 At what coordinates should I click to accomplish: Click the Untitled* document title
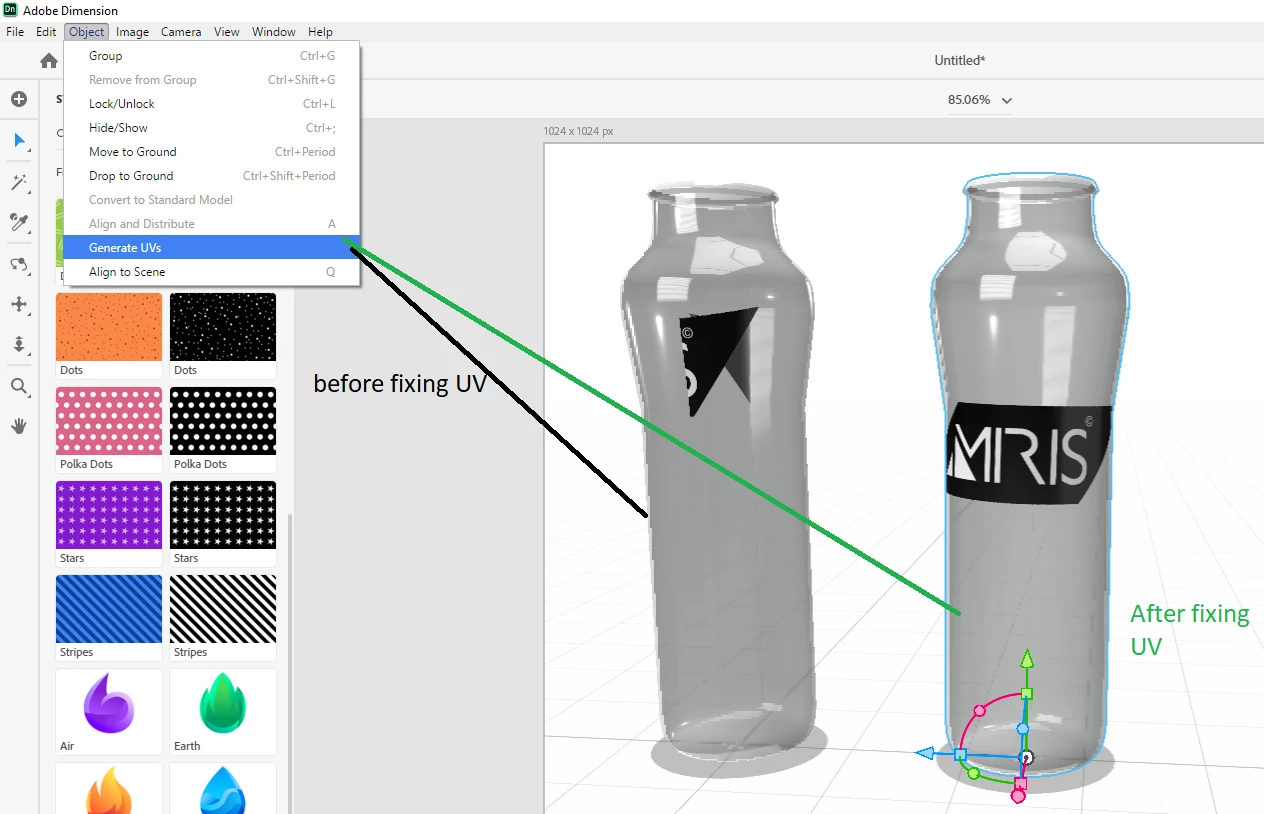[960, 60]
